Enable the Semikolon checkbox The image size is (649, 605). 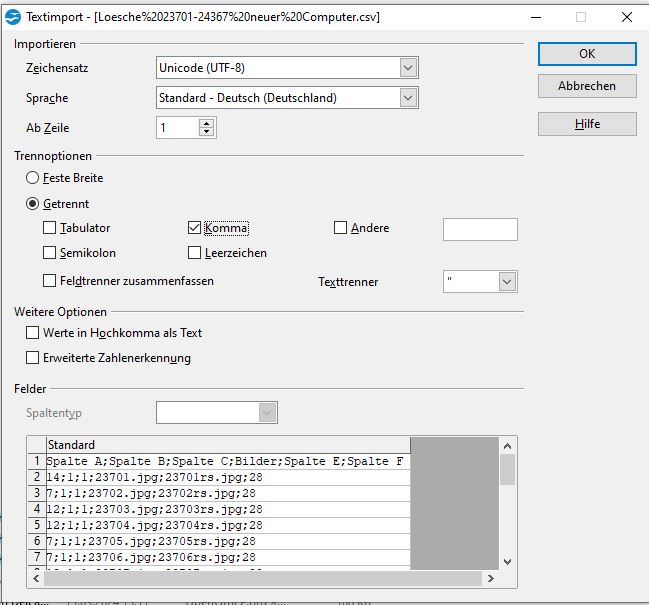(50, 253)
